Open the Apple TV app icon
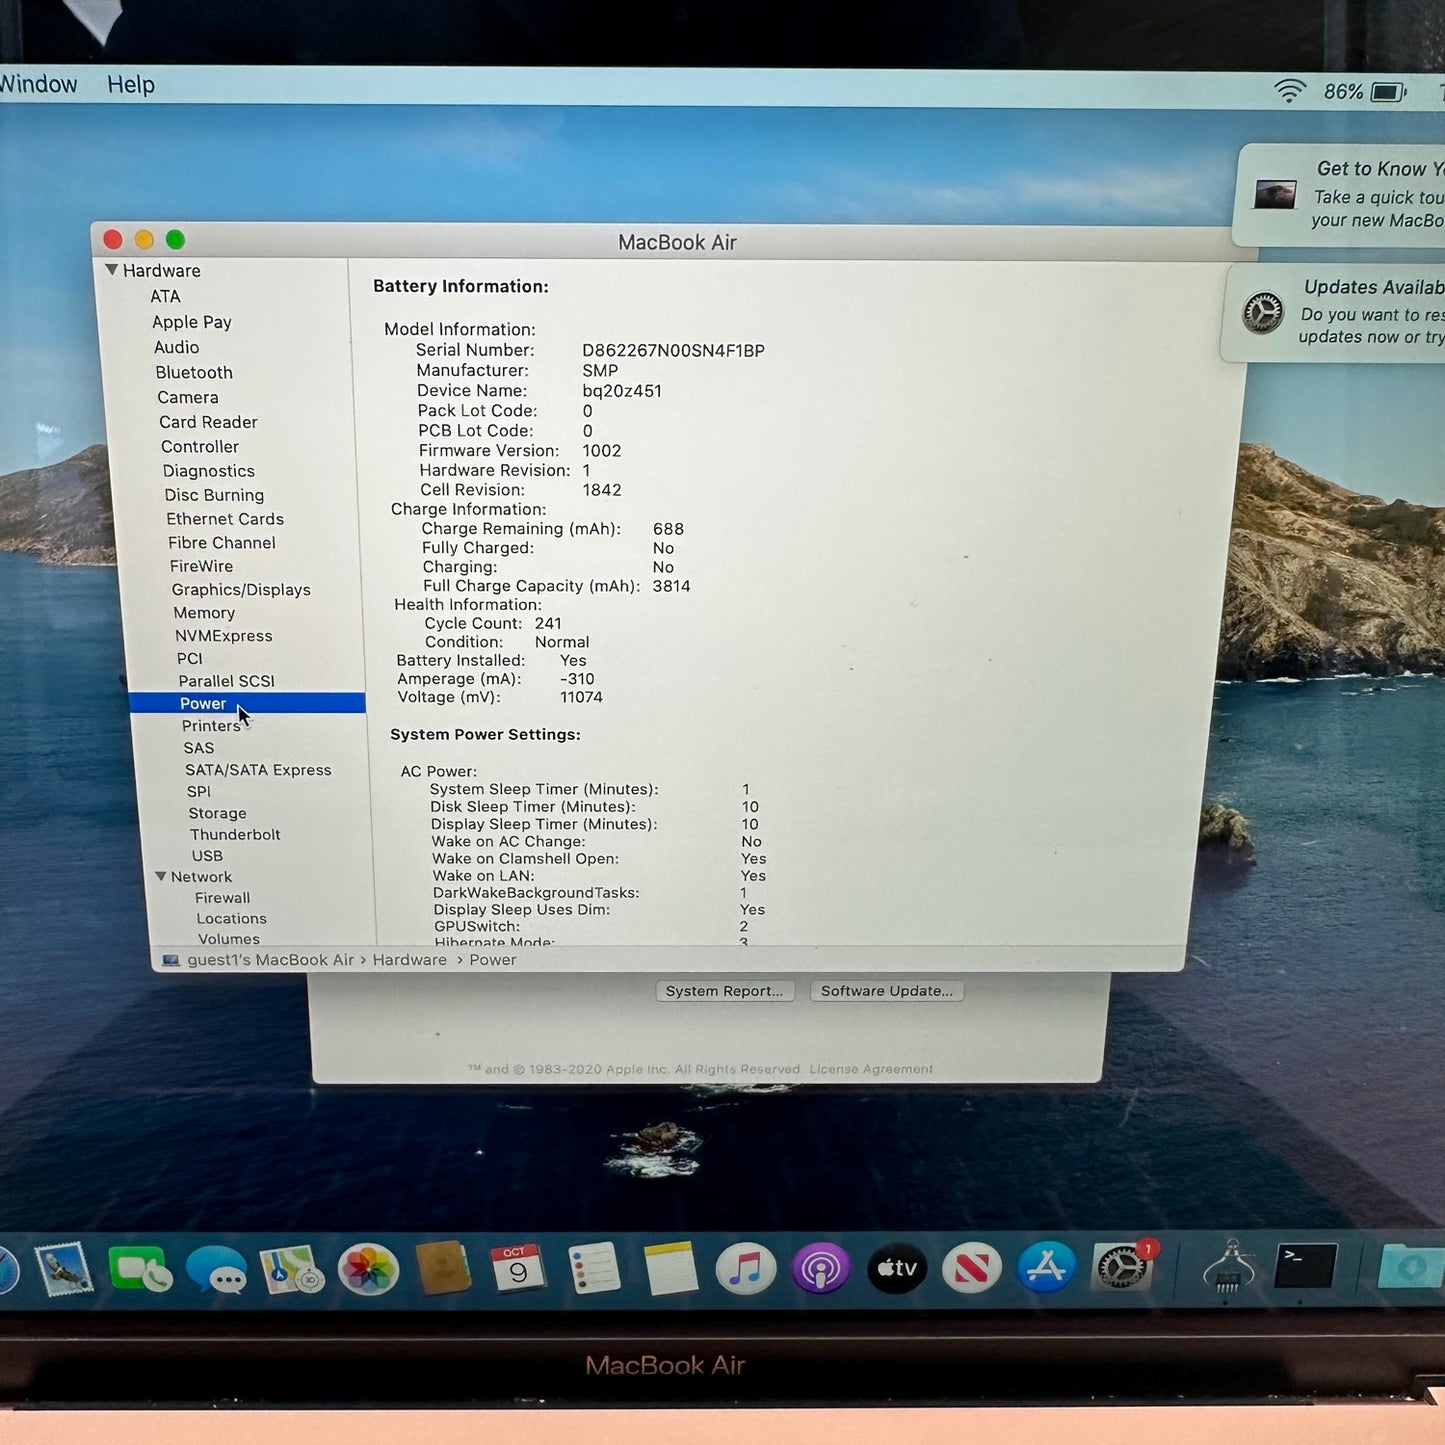 coord(896,1268)
